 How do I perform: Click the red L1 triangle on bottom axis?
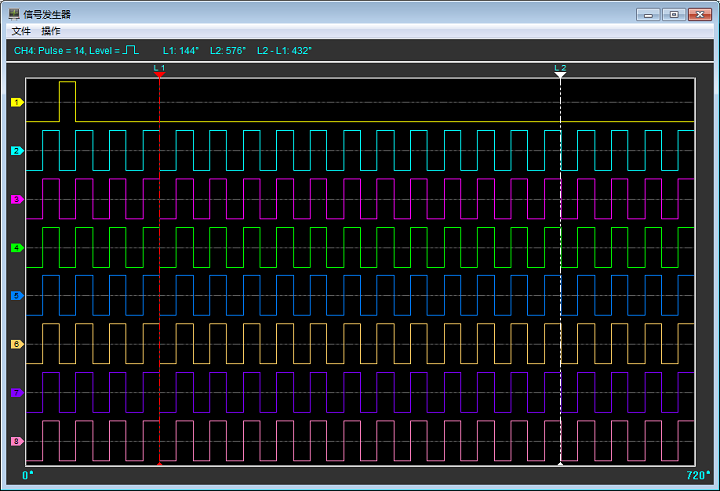(x=159, y=465)
